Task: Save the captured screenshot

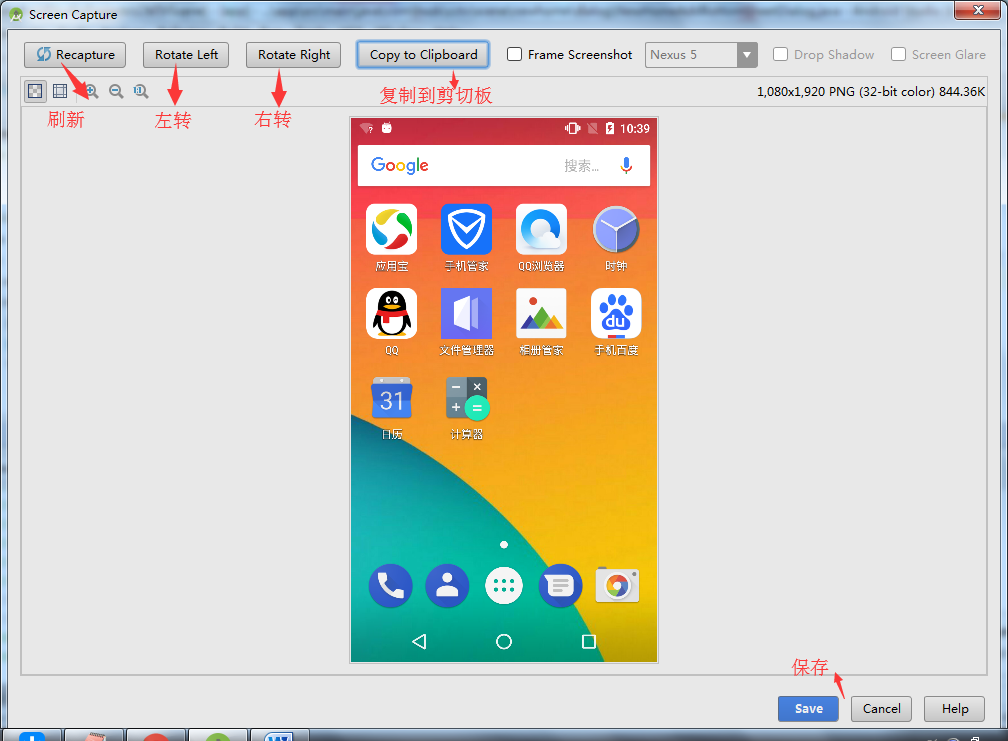Action: (808, 708)
